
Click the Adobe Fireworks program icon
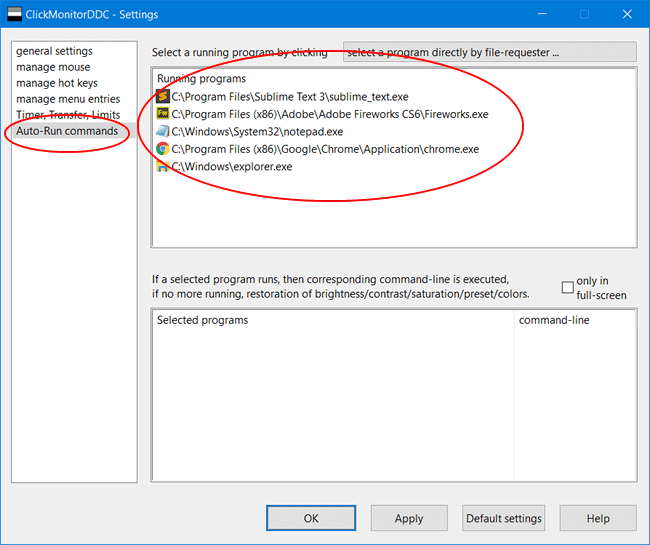(163, 114)
